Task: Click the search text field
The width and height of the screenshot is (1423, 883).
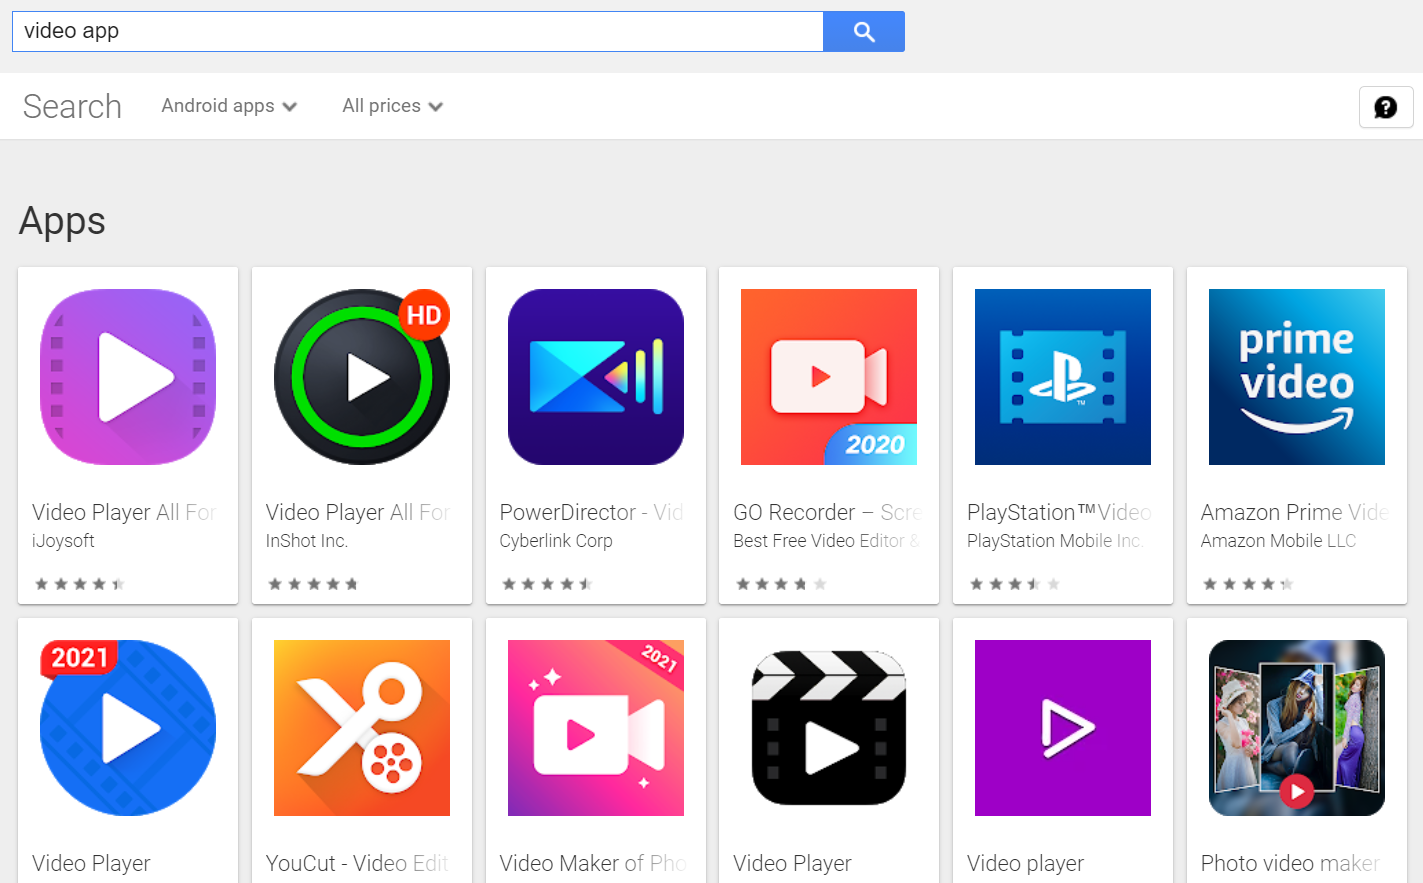Action: click(417, 31)
